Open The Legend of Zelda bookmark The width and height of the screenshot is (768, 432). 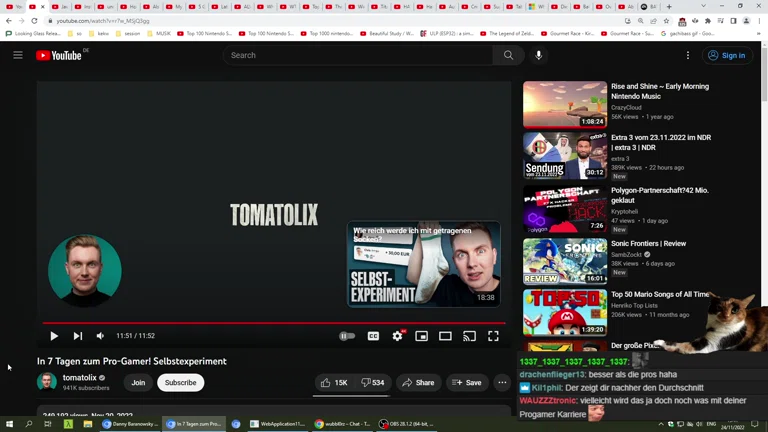[507, 34]
